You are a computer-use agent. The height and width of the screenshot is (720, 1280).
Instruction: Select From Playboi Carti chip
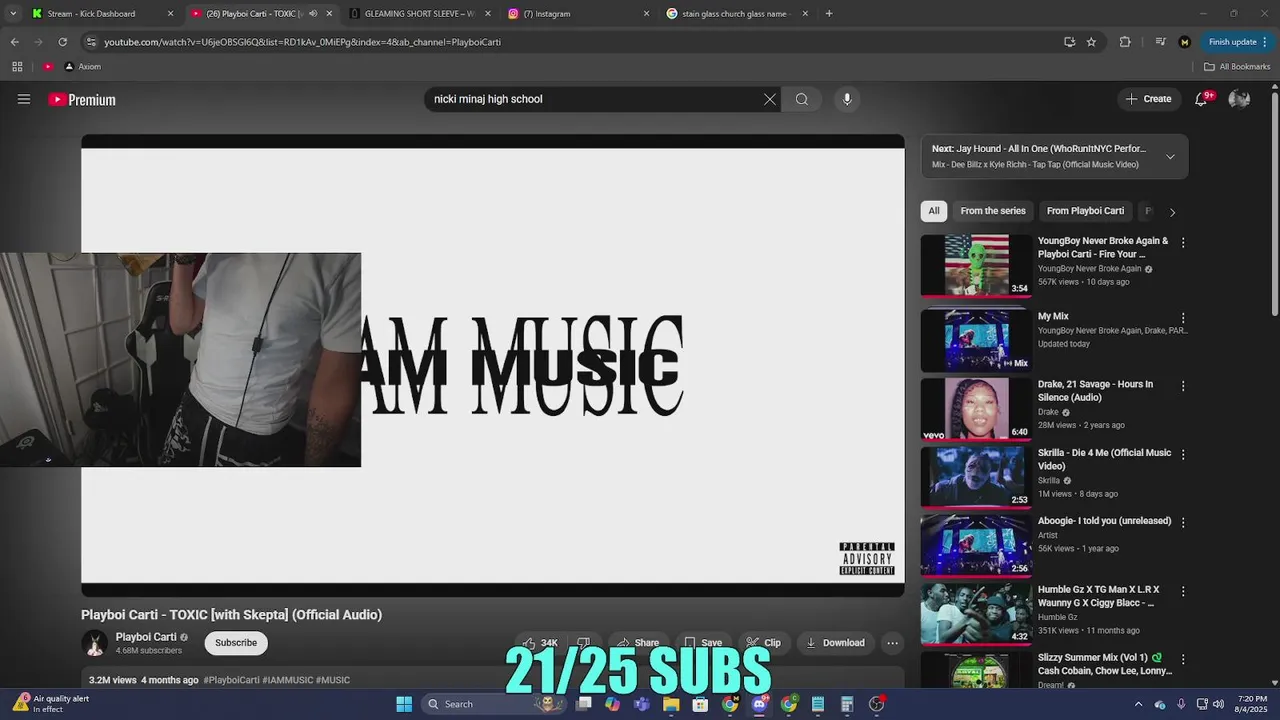point(1085,211)
